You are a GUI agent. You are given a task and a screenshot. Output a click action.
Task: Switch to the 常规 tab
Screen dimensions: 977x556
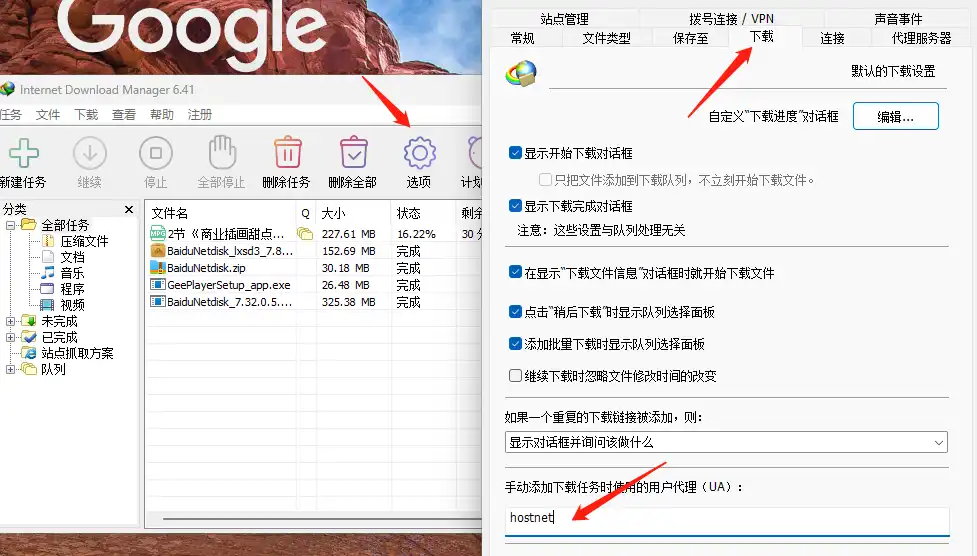[522, 38]
